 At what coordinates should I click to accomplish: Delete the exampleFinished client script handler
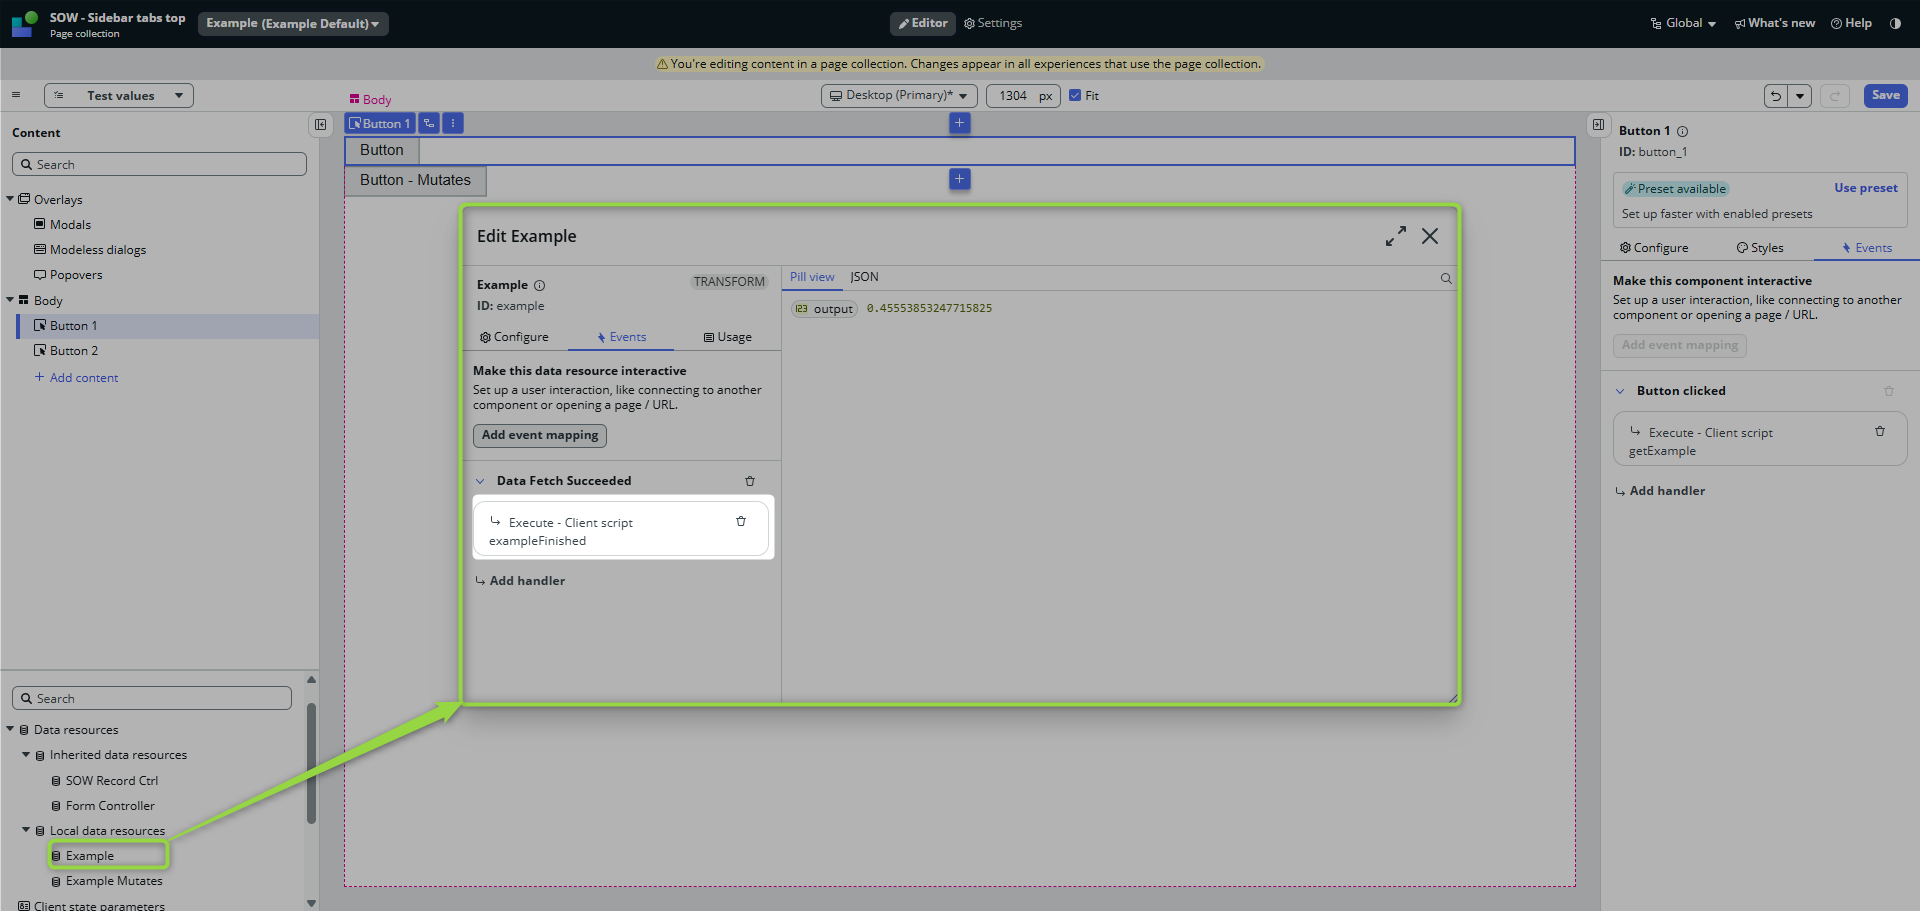741,522
